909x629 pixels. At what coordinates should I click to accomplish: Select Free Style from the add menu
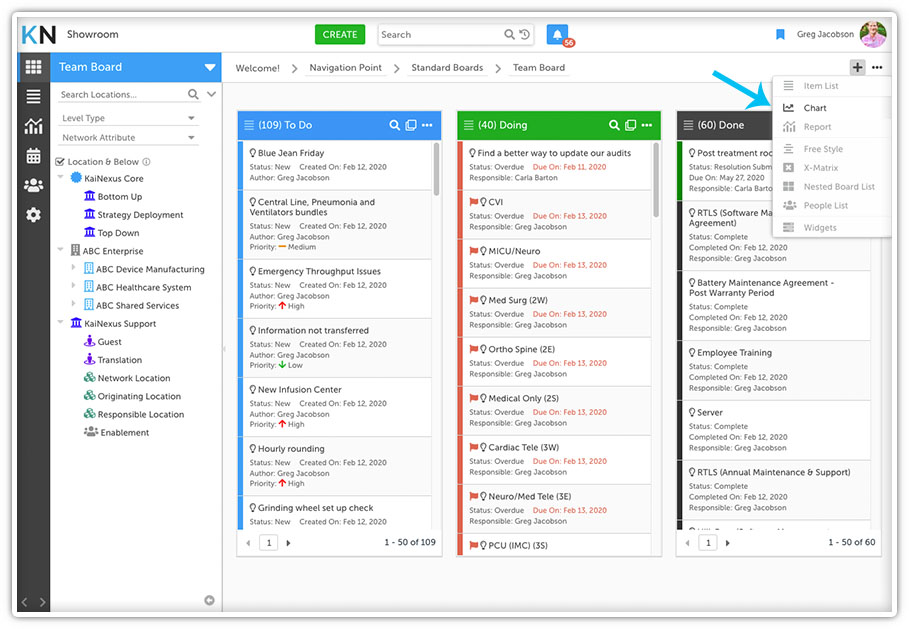(832, 149)
